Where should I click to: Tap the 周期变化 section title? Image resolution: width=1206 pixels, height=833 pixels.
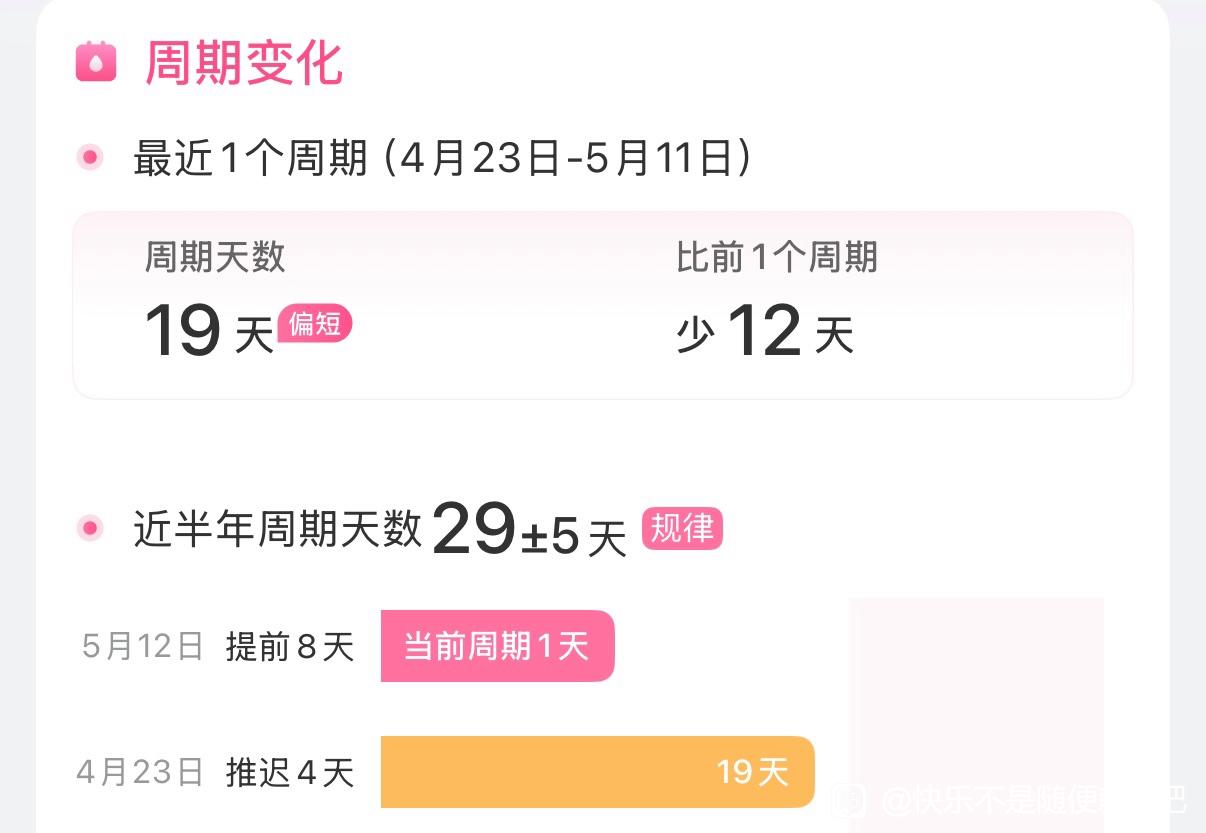tap(244, 63)
